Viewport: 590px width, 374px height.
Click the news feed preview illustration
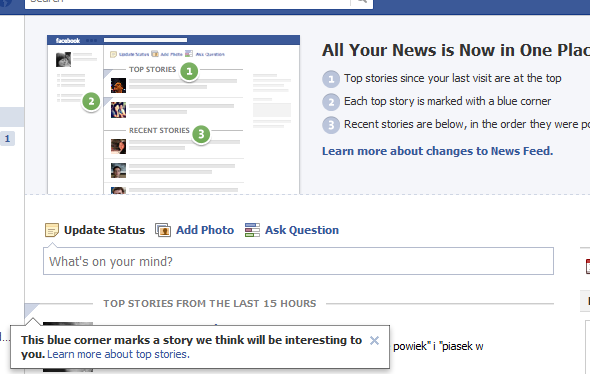click(x=173, y=115)
